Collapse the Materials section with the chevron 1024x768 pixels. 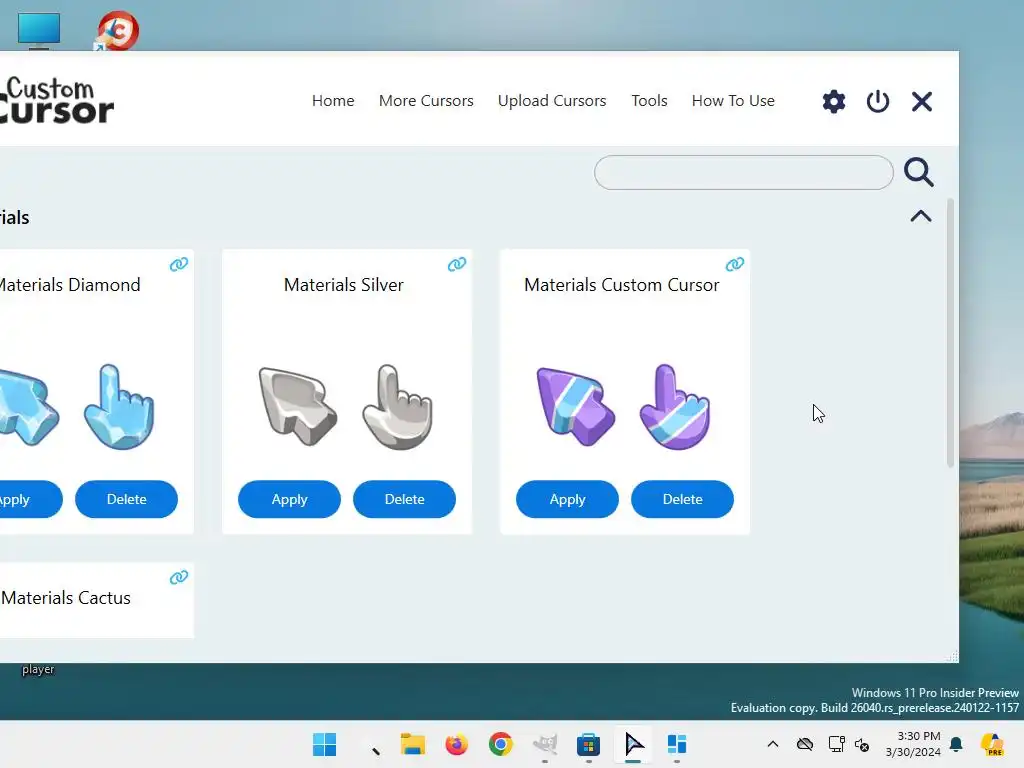(921, 216)
